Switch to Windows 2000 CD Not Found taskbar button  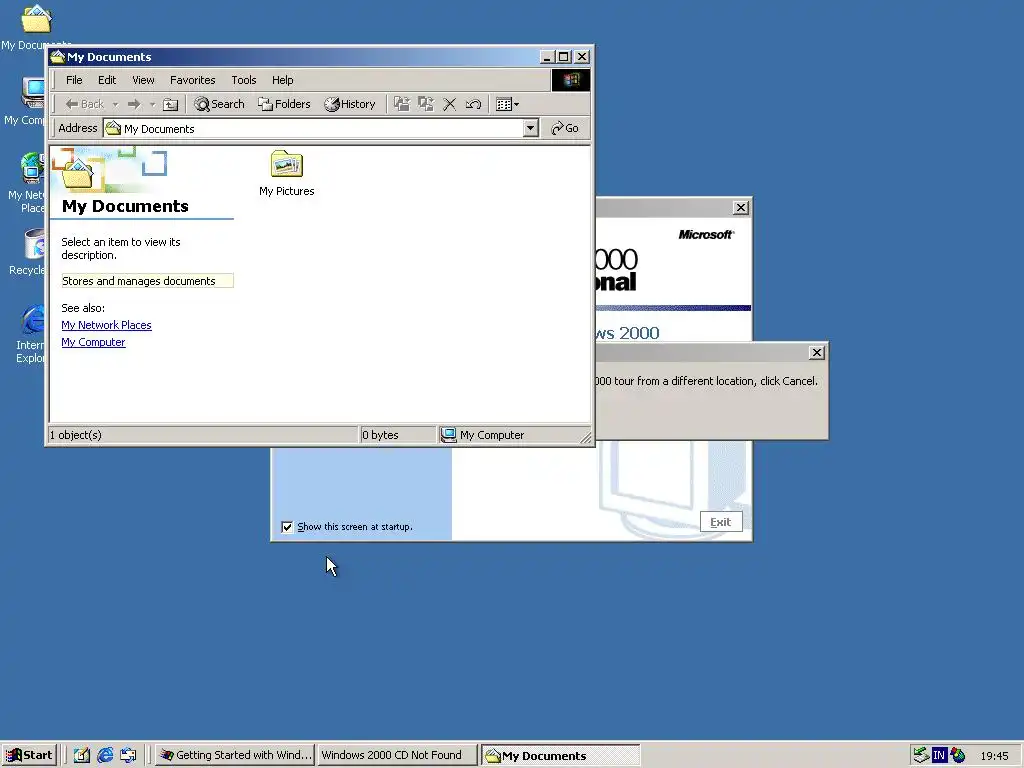(x=397, y=755)
